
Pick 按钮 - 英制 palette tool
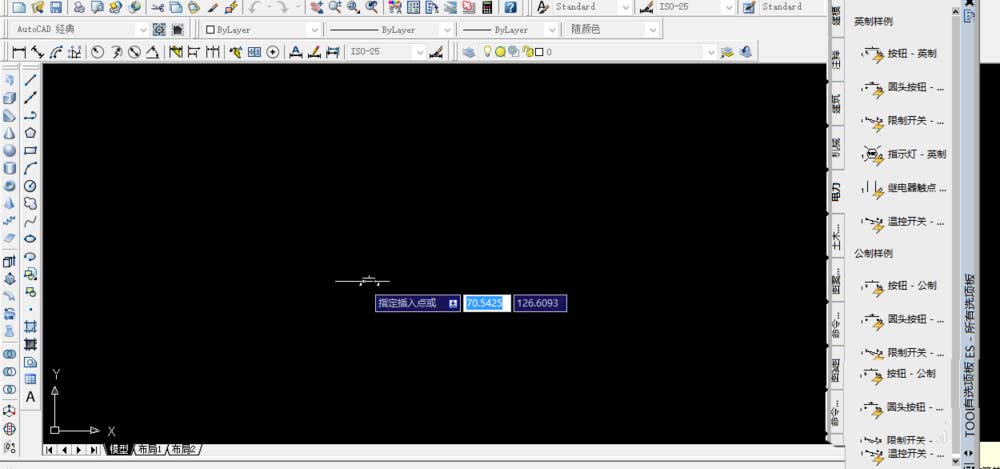900,54
